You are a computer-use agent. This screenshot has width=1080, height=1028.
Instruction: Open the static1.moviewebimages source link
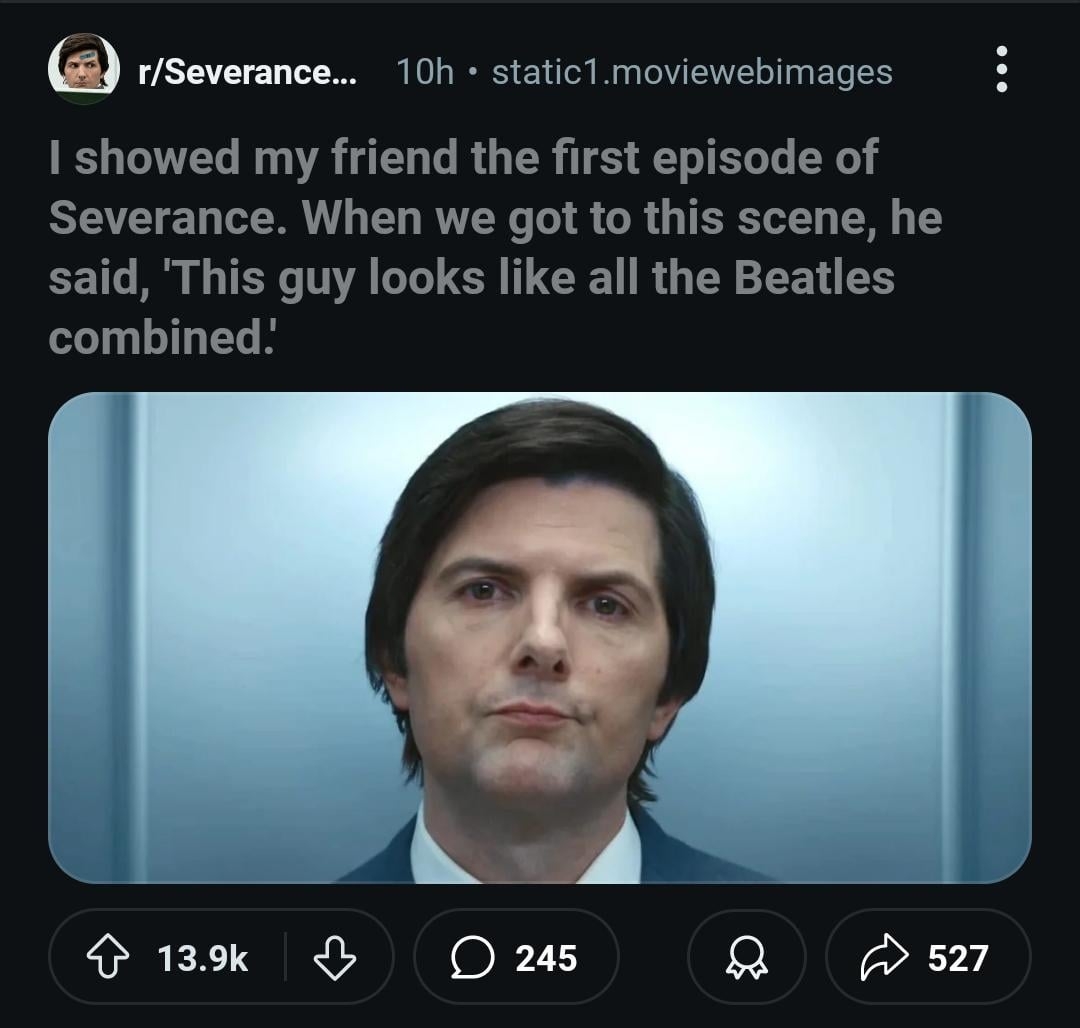[689, 71]
